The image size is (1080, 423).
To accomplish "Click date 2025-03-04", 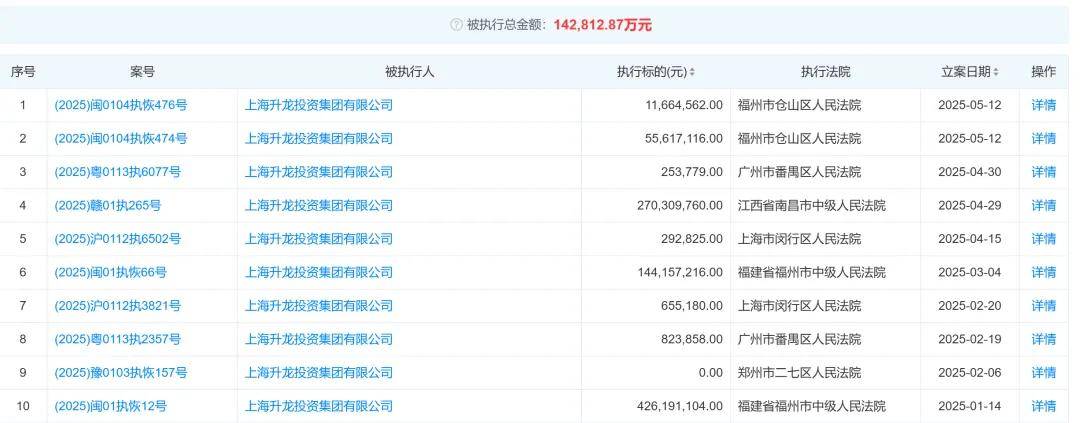I will 970,272.
